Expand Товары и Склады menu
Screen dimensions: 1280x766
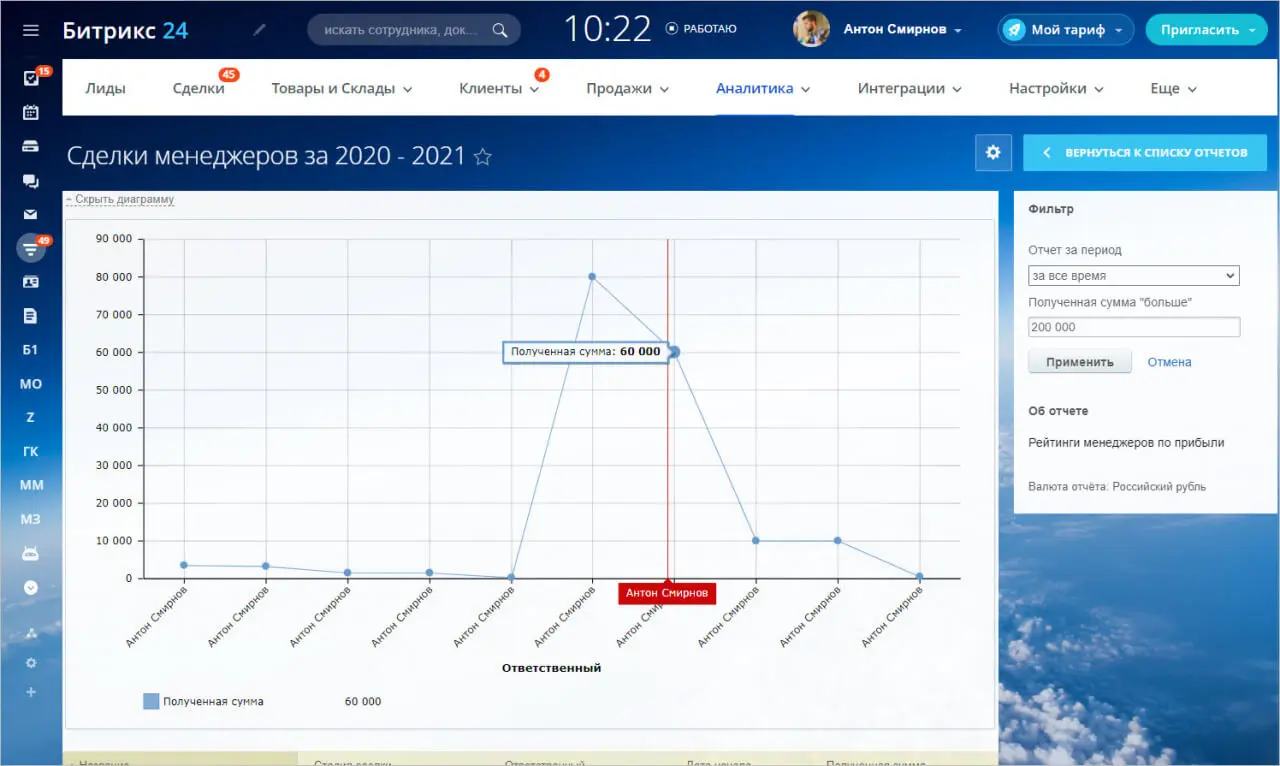(342, 88)
